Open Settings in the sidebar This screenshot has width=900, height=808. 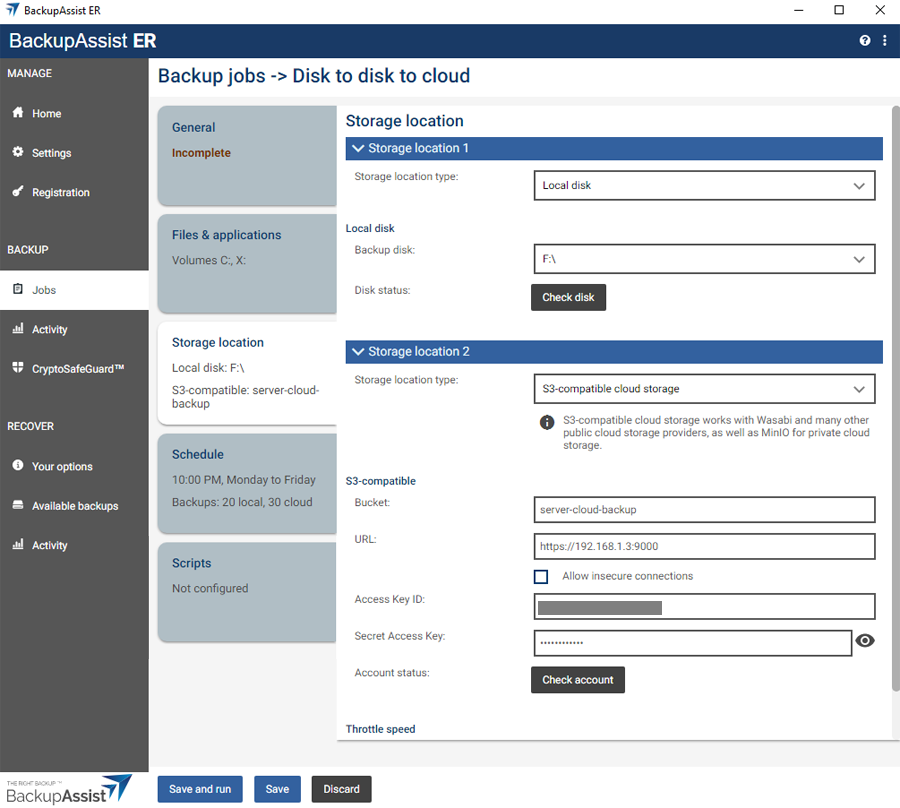74,153
